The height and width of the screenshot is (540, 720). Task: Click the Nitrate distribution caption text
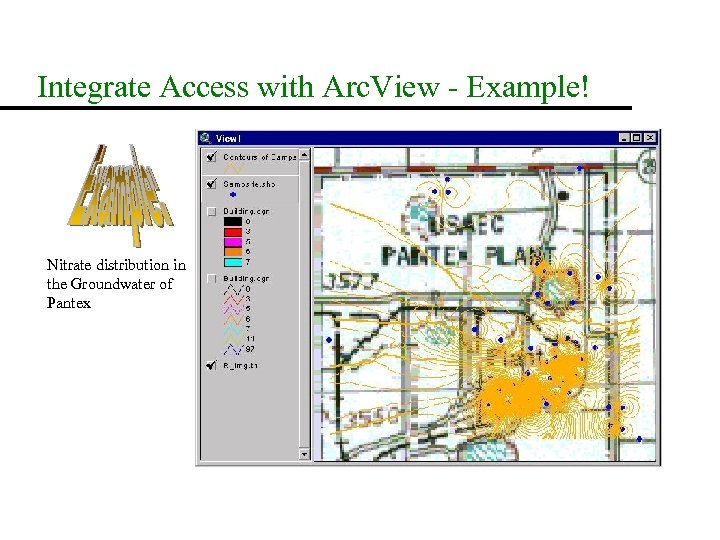pyautogui.click(x=116, y=284)
